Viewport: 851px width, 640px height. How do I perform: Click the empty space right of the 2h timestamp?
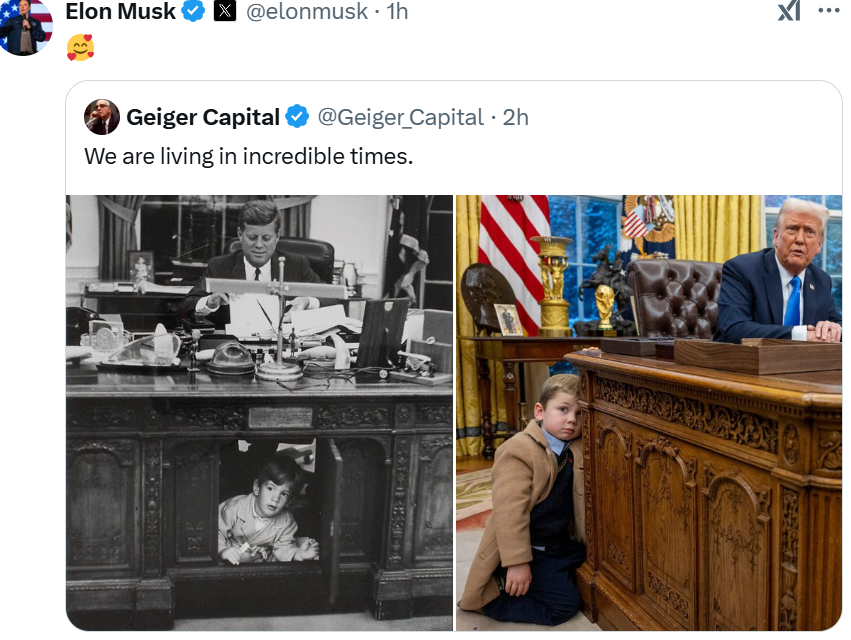(x=680, y=117)
